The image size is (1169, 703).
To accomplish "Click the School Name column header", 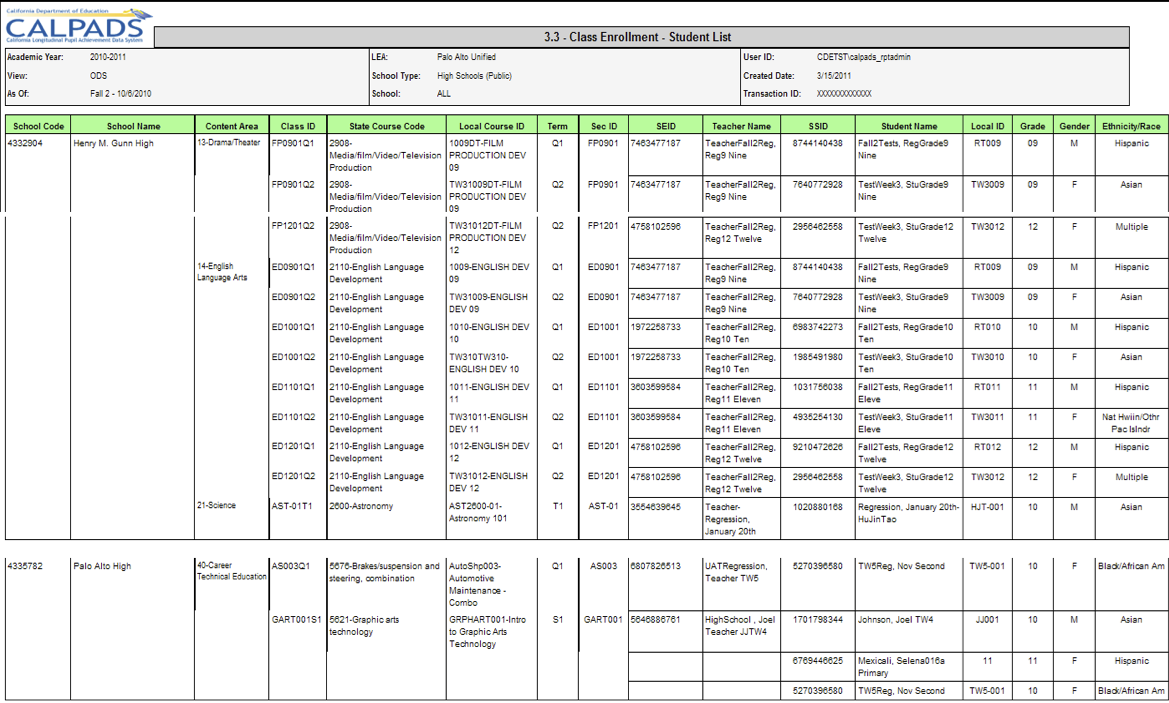I will point(133,126).
